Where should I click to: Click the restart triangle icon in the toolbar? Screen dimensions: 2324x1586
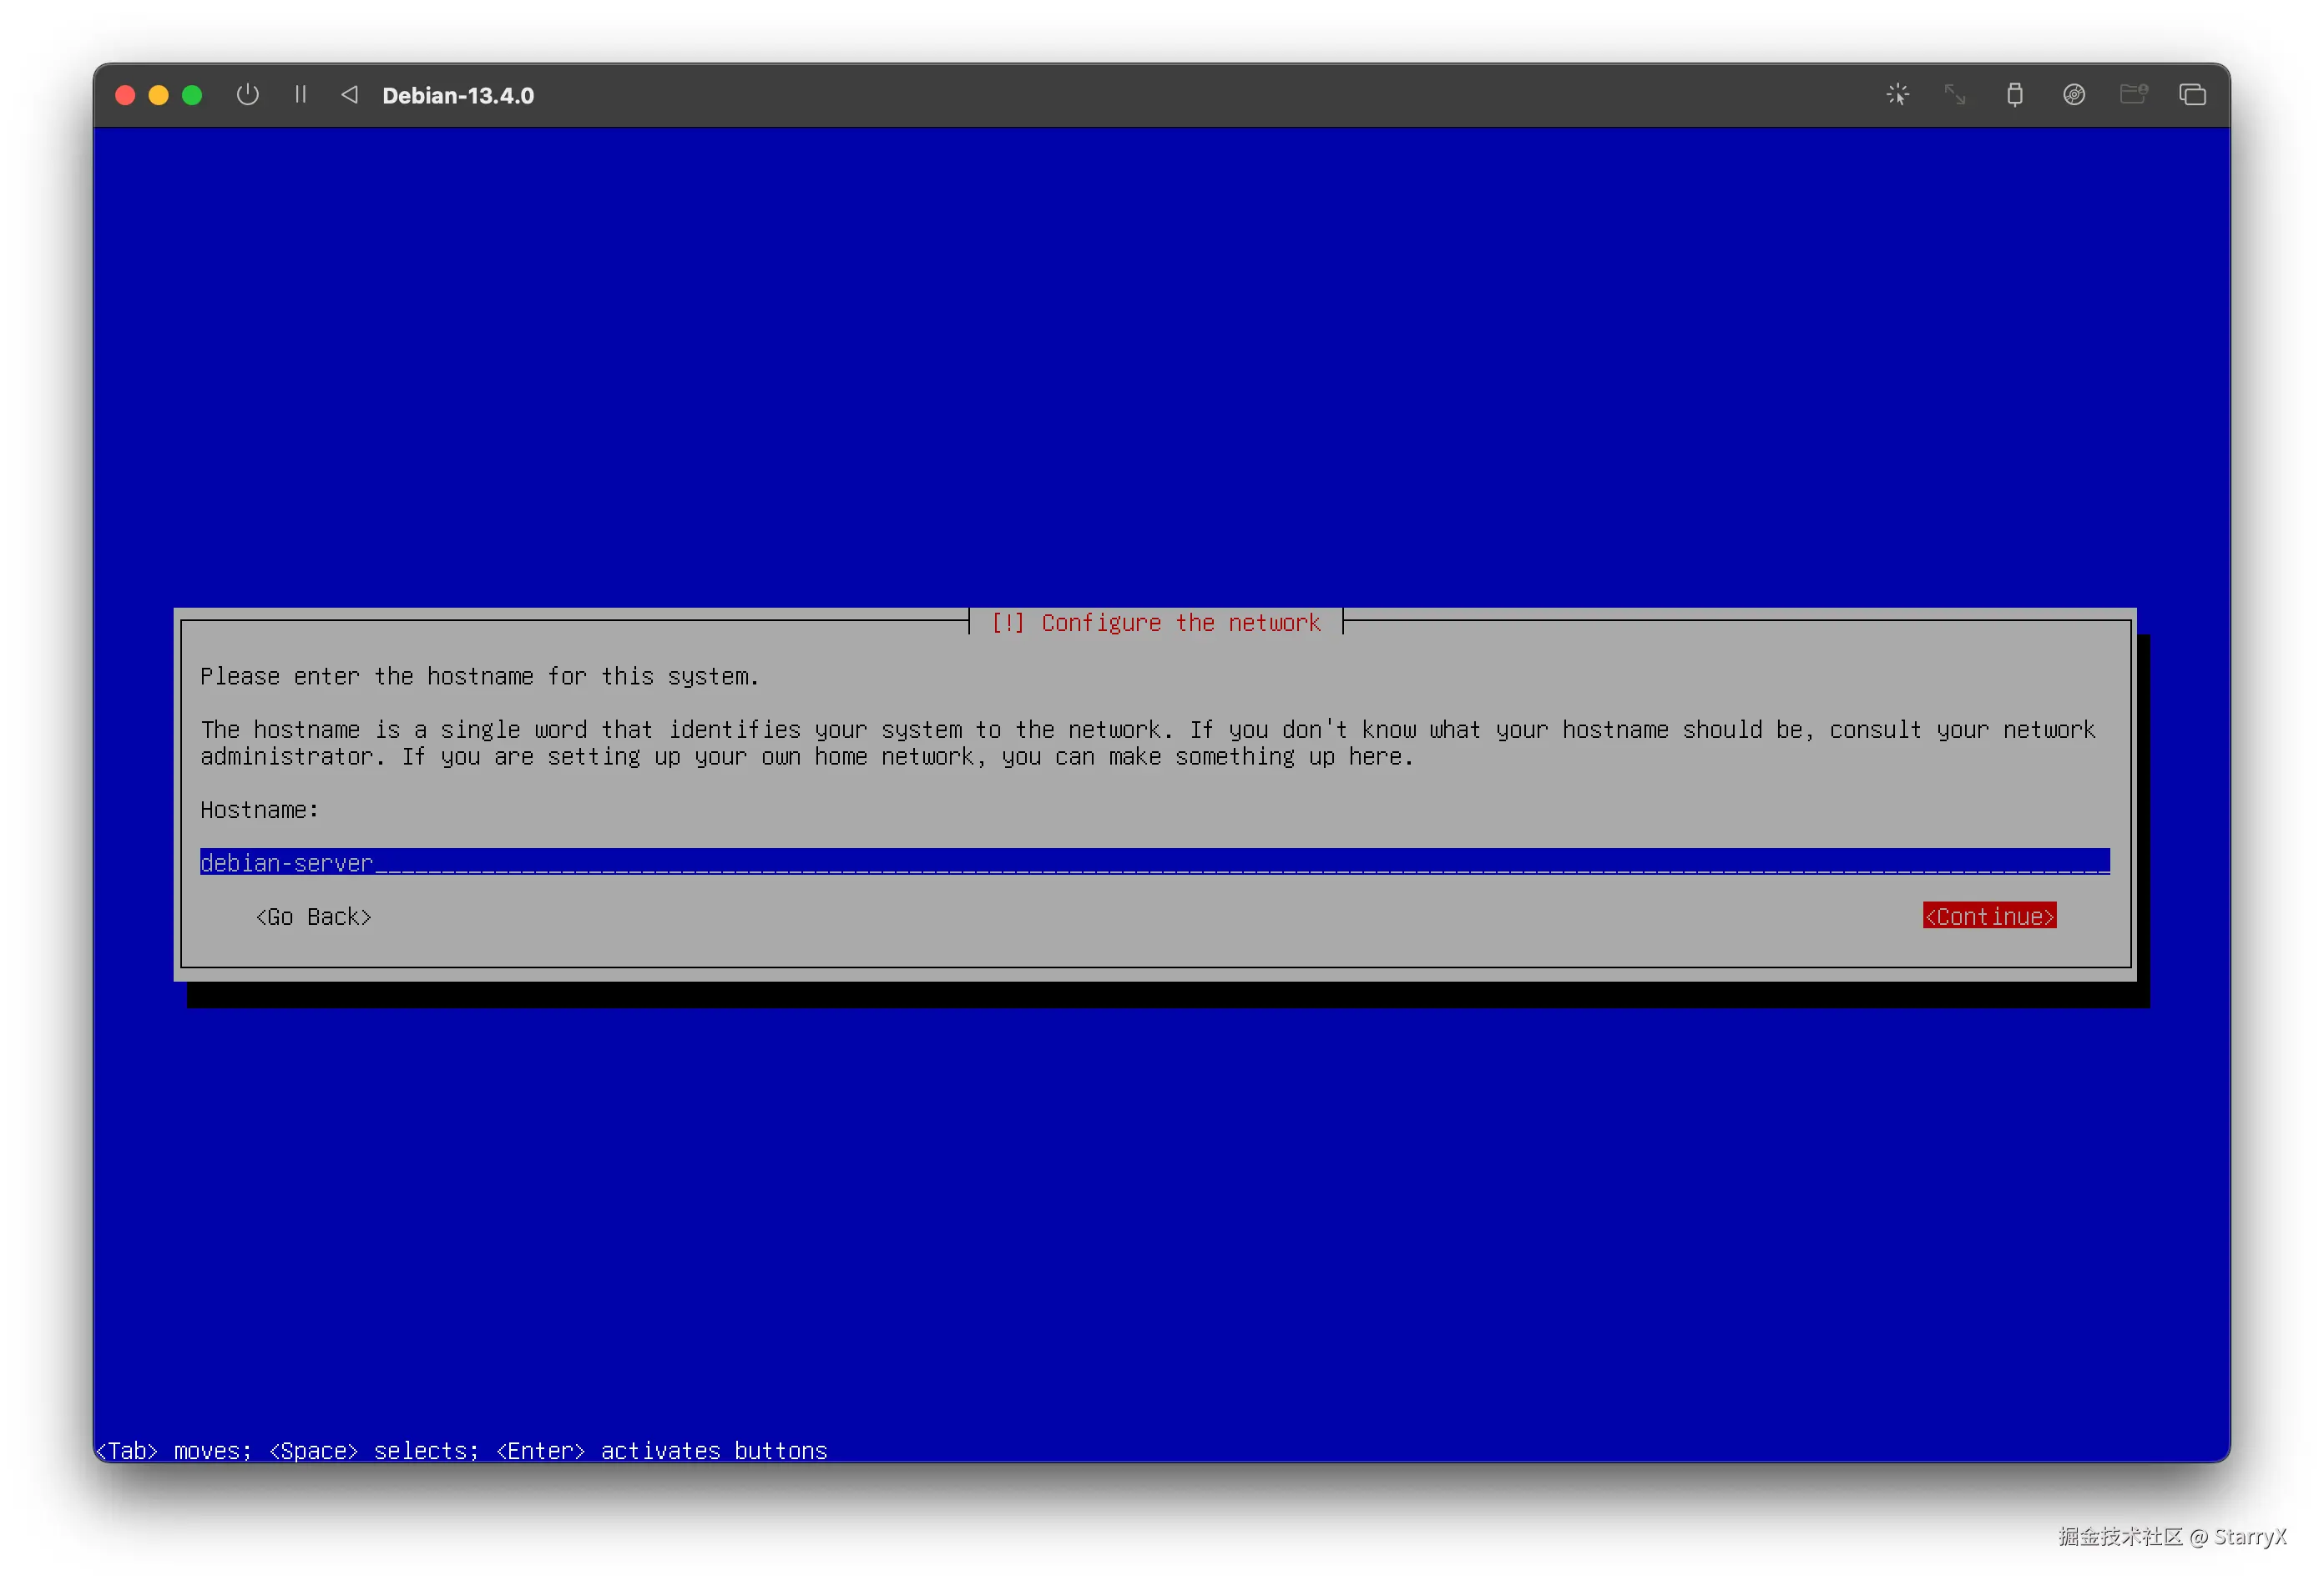click(349, 95)
